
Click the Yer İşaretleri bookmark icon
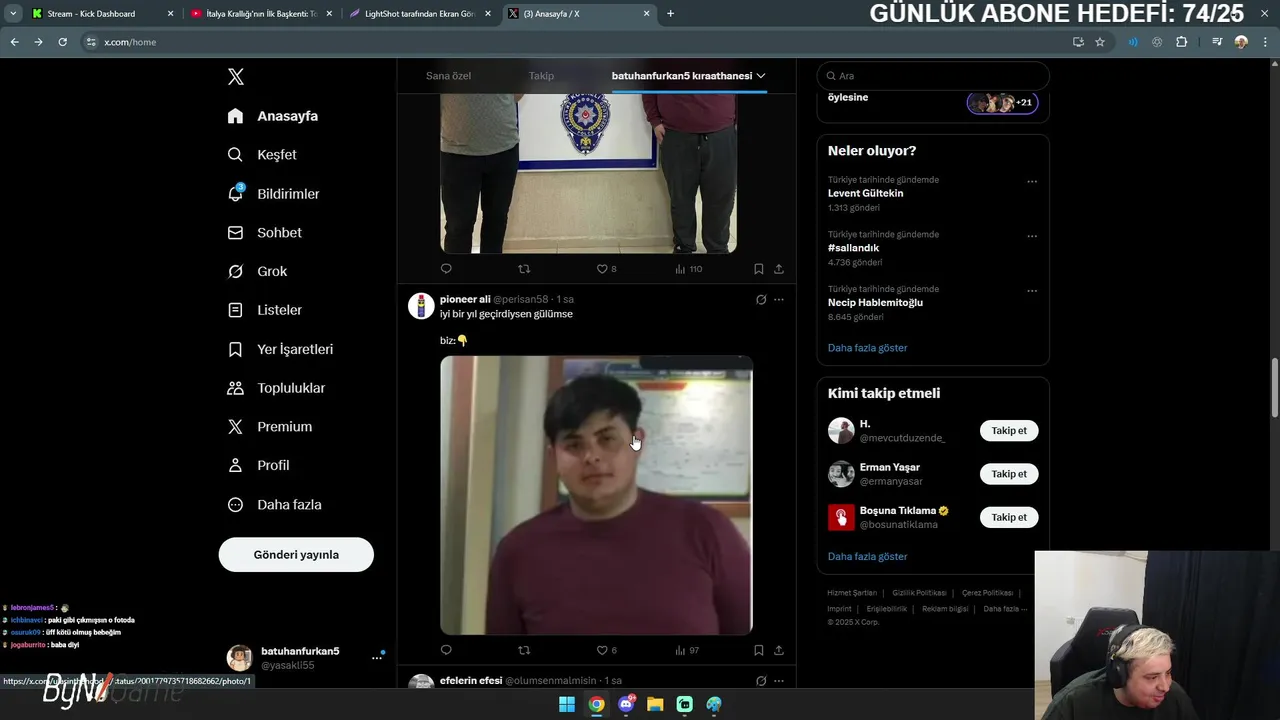coord(235,349)
